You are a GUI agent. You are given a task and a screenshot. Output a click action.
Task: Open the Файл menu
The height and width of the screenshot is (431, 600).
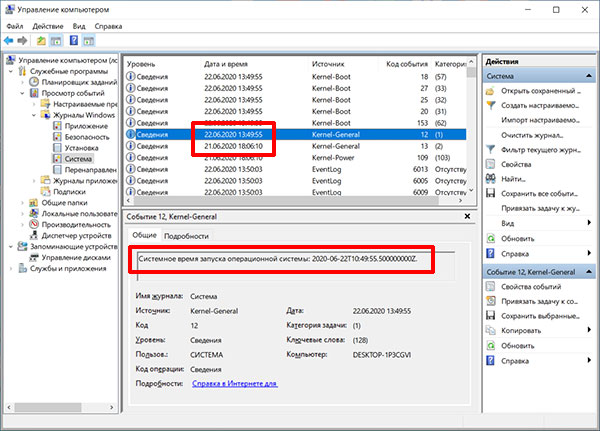click(x=15, y=26)
